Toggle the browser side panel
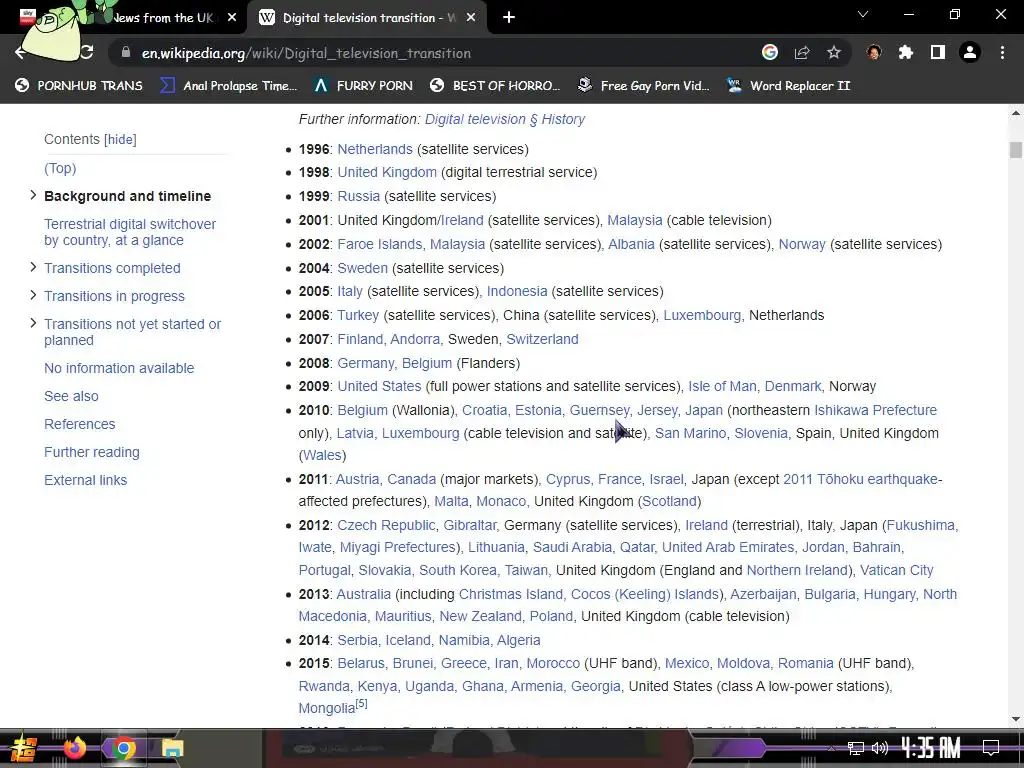Screen dimensions: 1024x768 (938, 53)
